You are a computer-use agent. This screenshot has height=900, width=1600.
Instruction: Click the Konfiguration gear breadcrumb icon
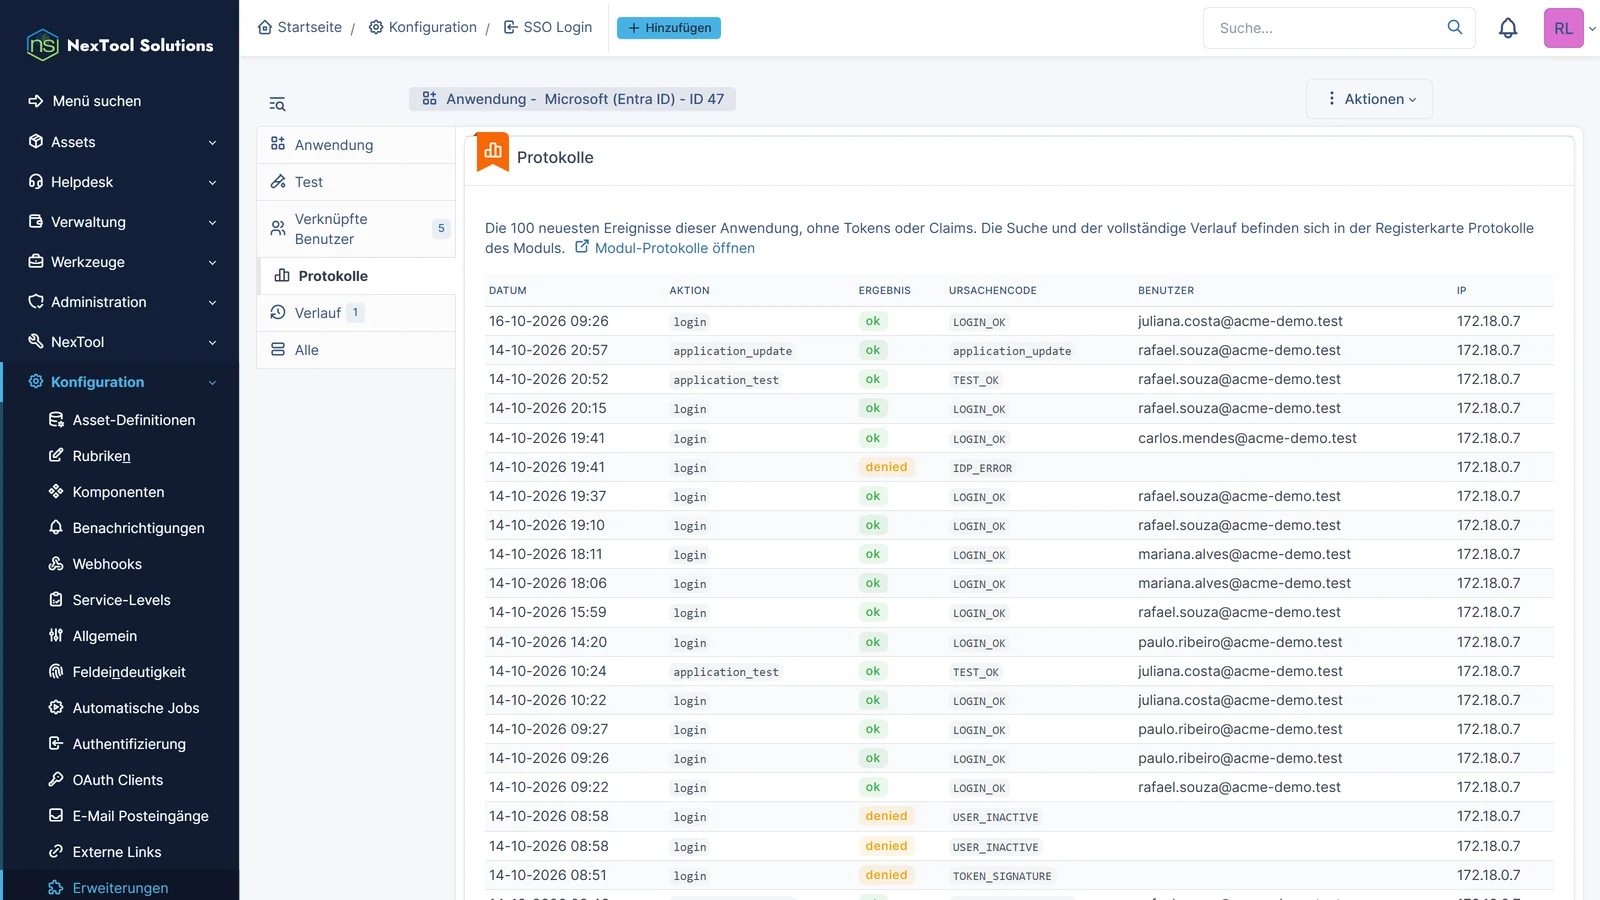(x=376, y=27)
